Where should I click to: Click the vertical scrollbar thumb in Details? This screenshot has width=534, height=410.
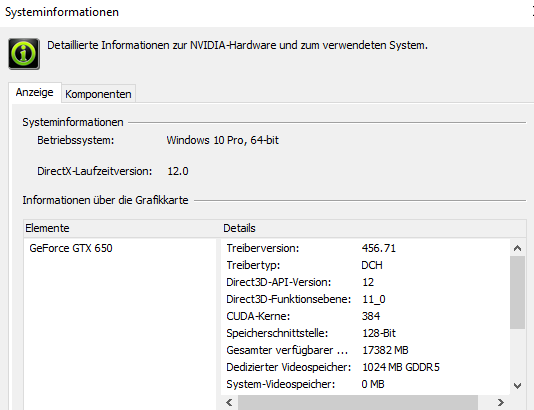[x=517, y=293]
